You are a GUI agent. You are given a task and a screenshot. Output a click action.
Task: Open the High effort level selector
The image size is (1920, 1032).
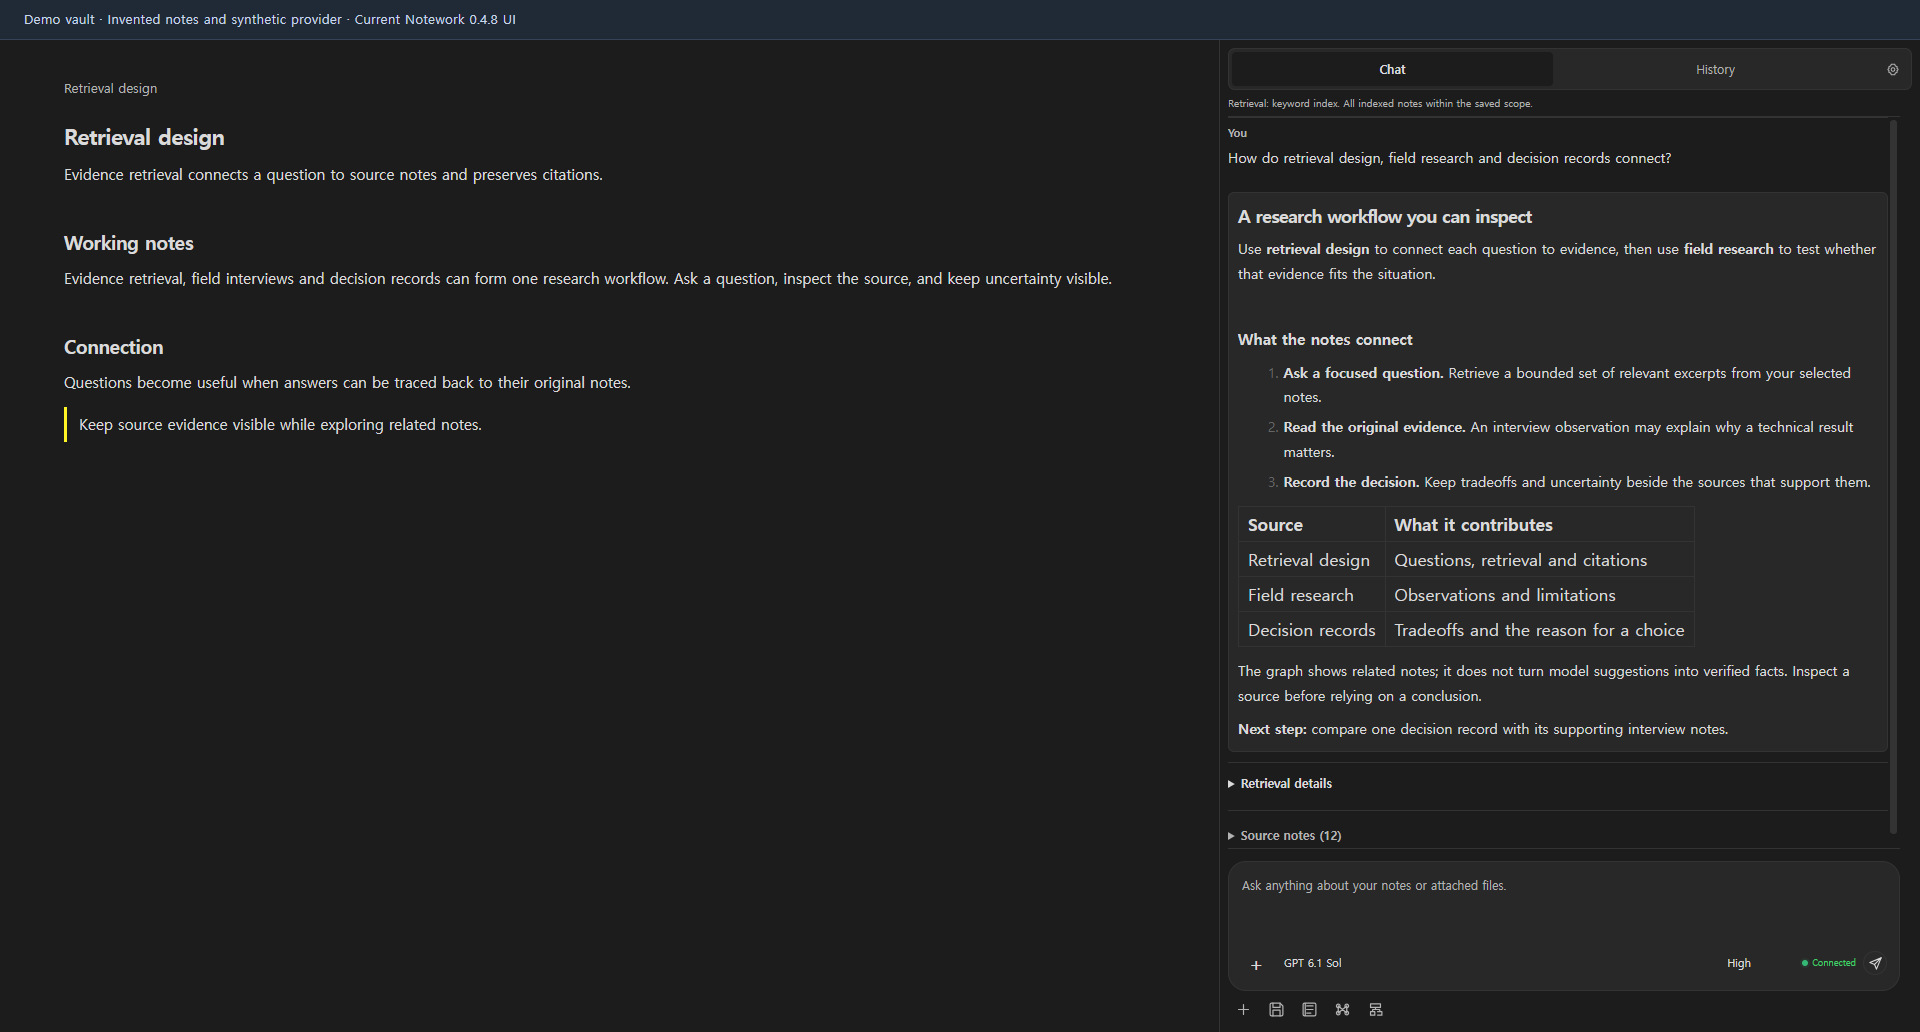(1738, 963)
